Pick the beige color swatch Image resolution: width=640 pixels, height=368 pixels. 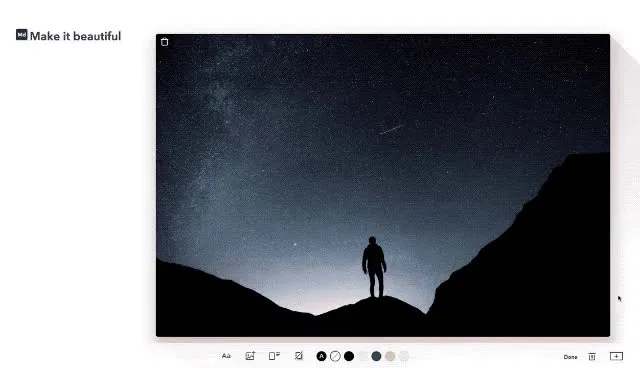click(390, 356)
